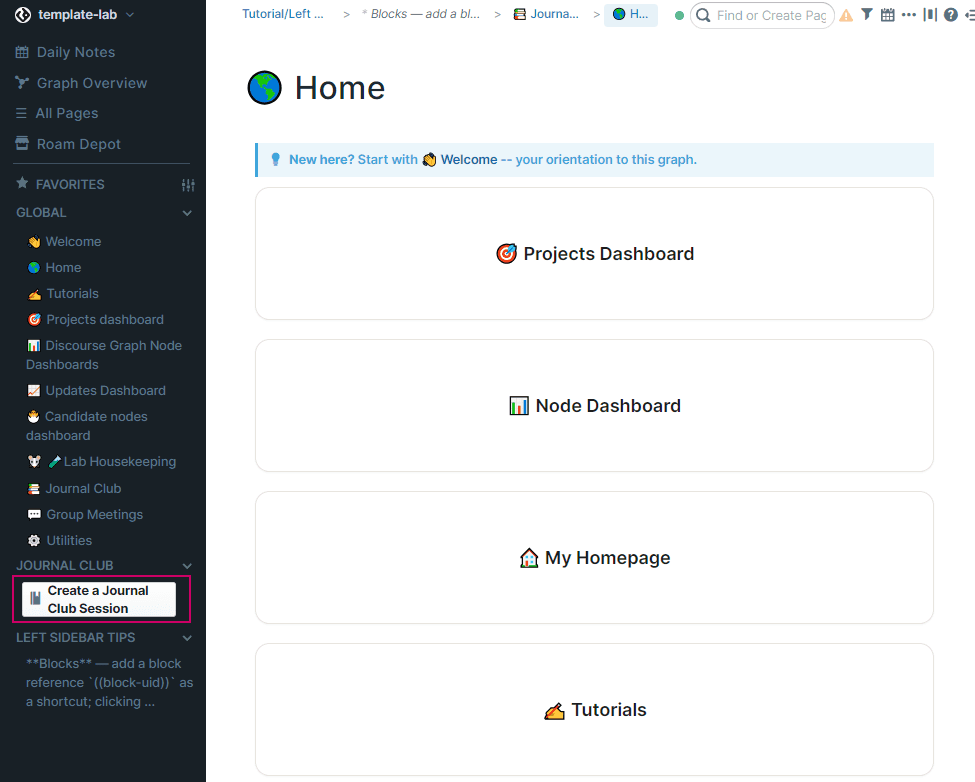Collapse the JOURNAL CLUB sidebar section
975x782 pixels.
click(187, 566)
